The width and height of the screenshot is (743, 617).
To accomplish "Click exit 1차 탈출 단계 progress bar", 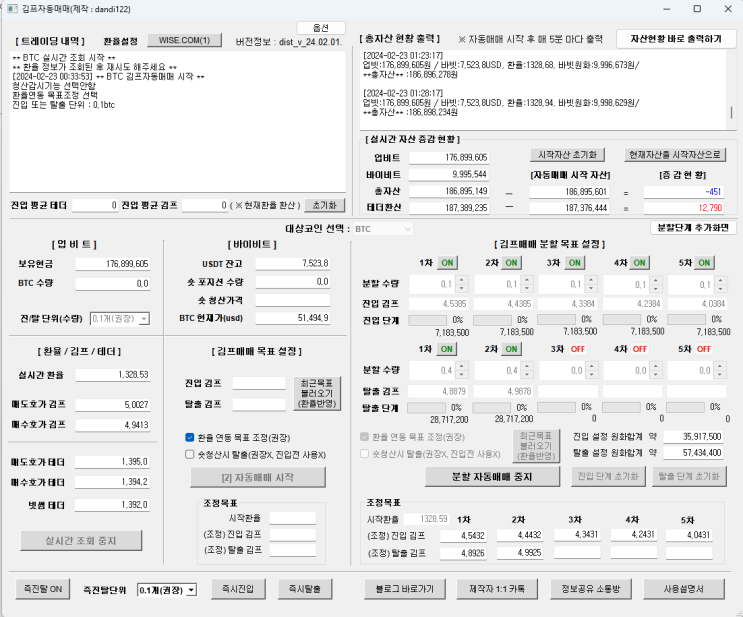I will pyautogui.click(x=426, y=408).
